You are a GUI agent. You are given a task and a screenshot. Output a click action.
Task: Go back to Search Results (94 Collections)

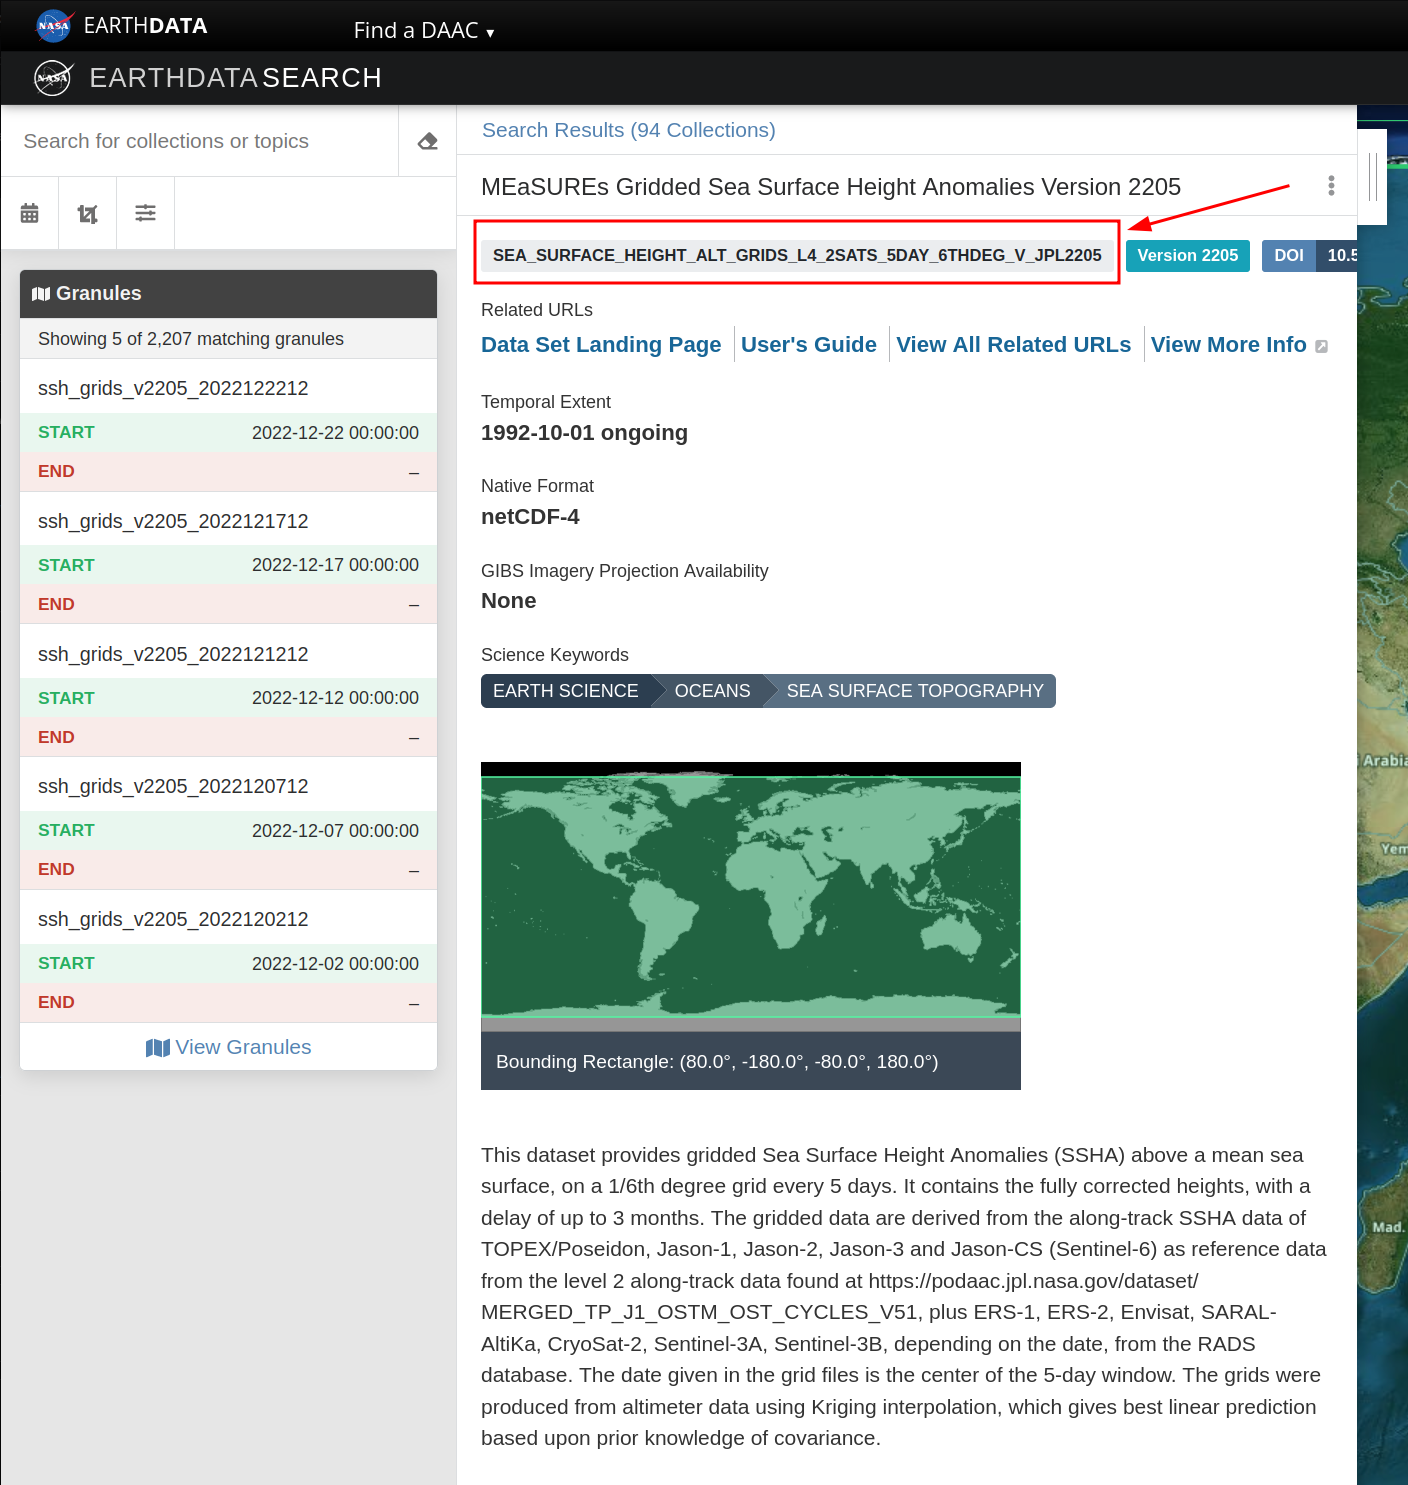pos(628,130)
